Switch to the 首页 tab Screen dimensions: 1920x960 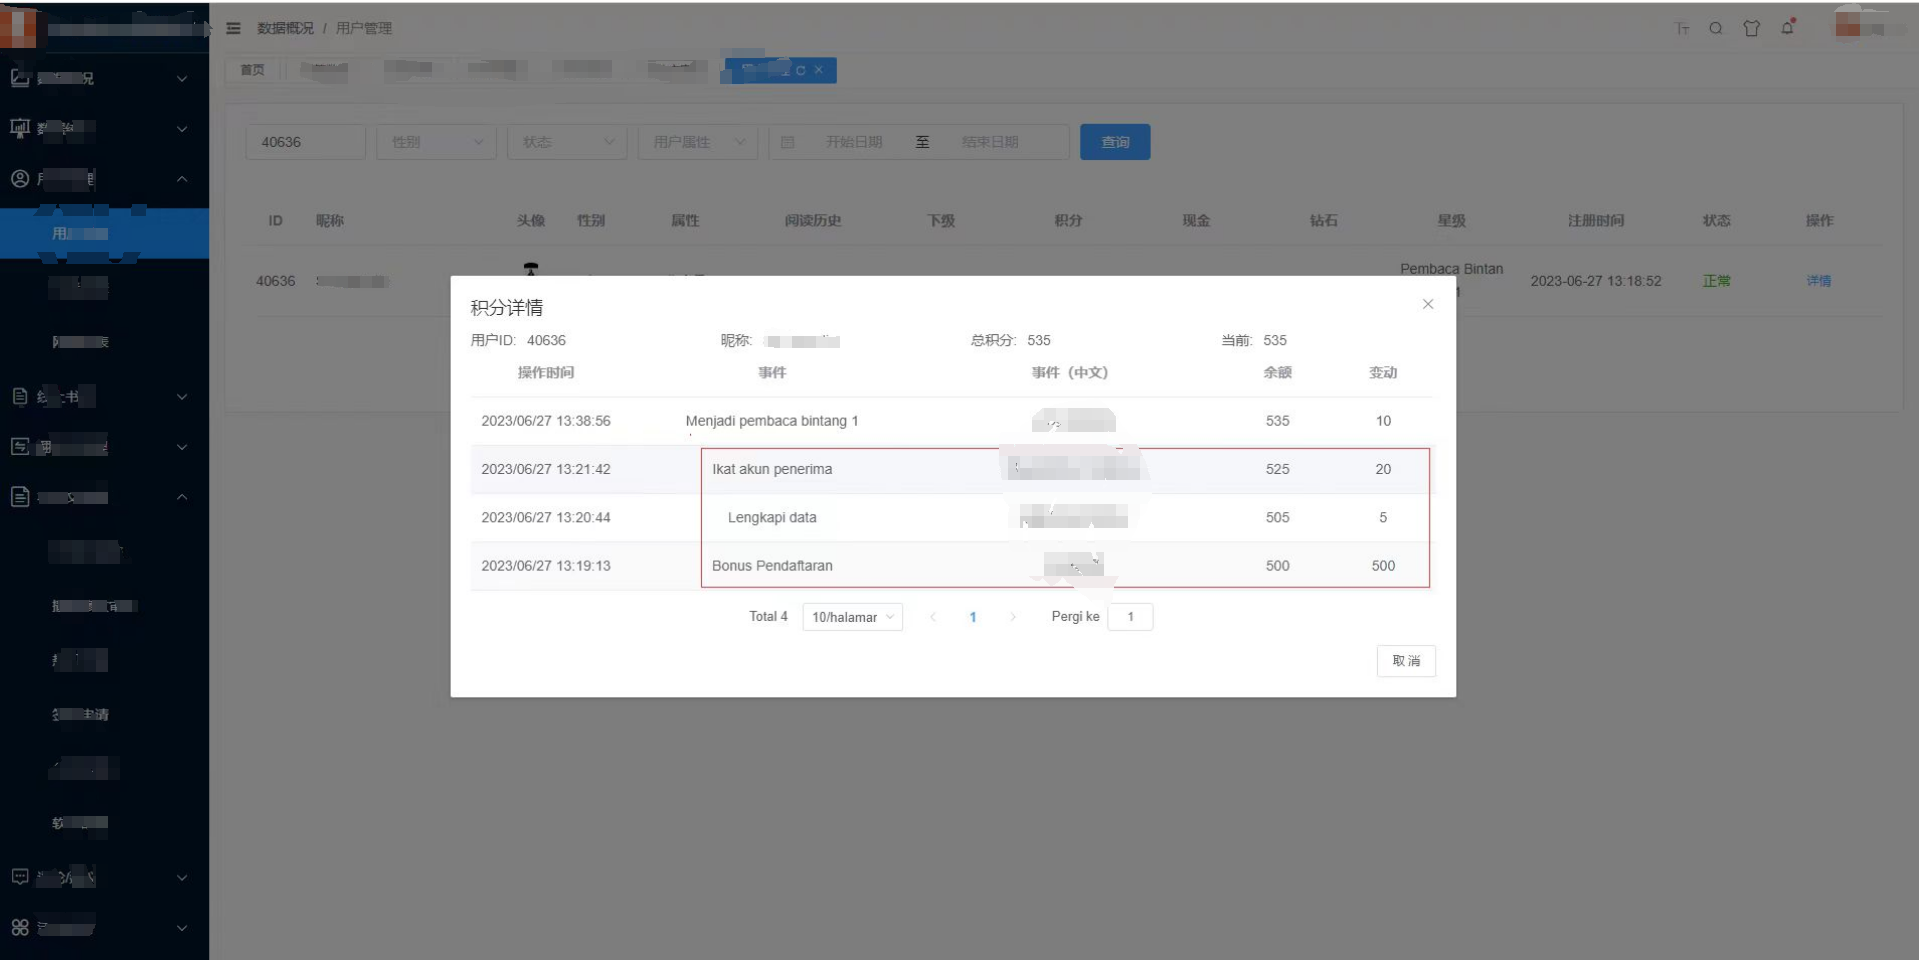[253, 70]
